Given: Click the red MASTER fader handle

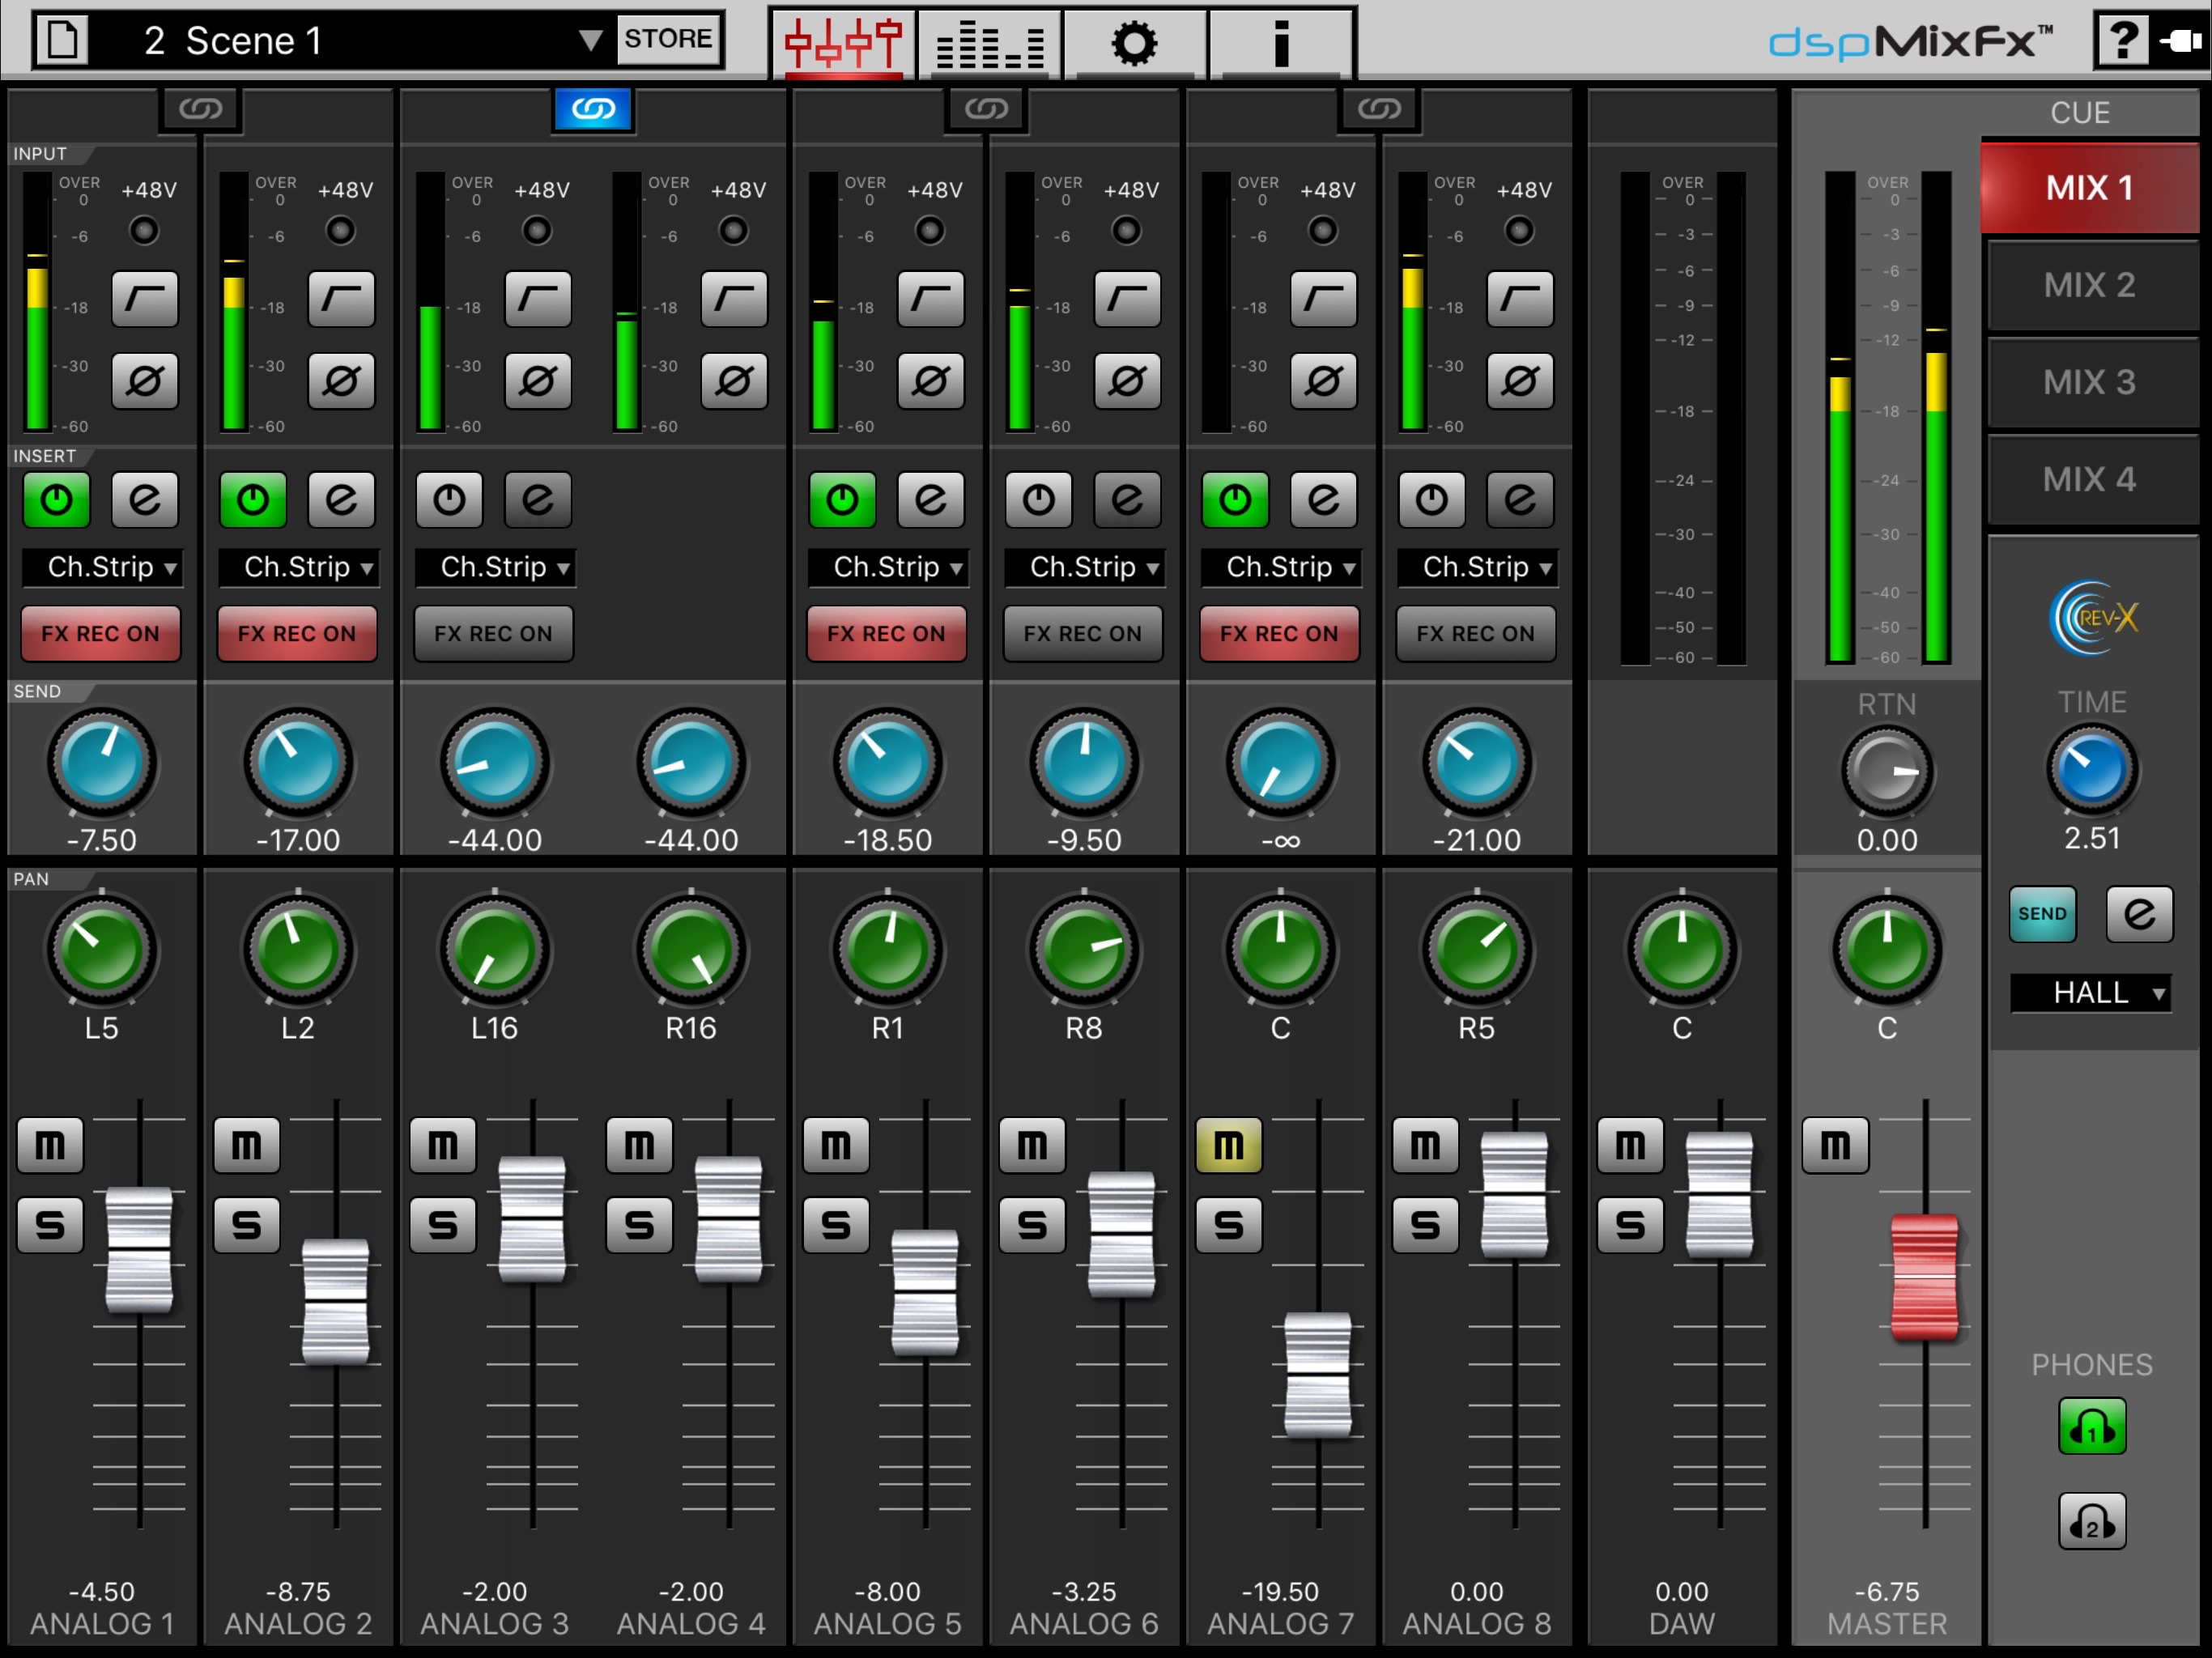Looking at the screenshot, I should pyautogui.click(x=1924, y=1277).
